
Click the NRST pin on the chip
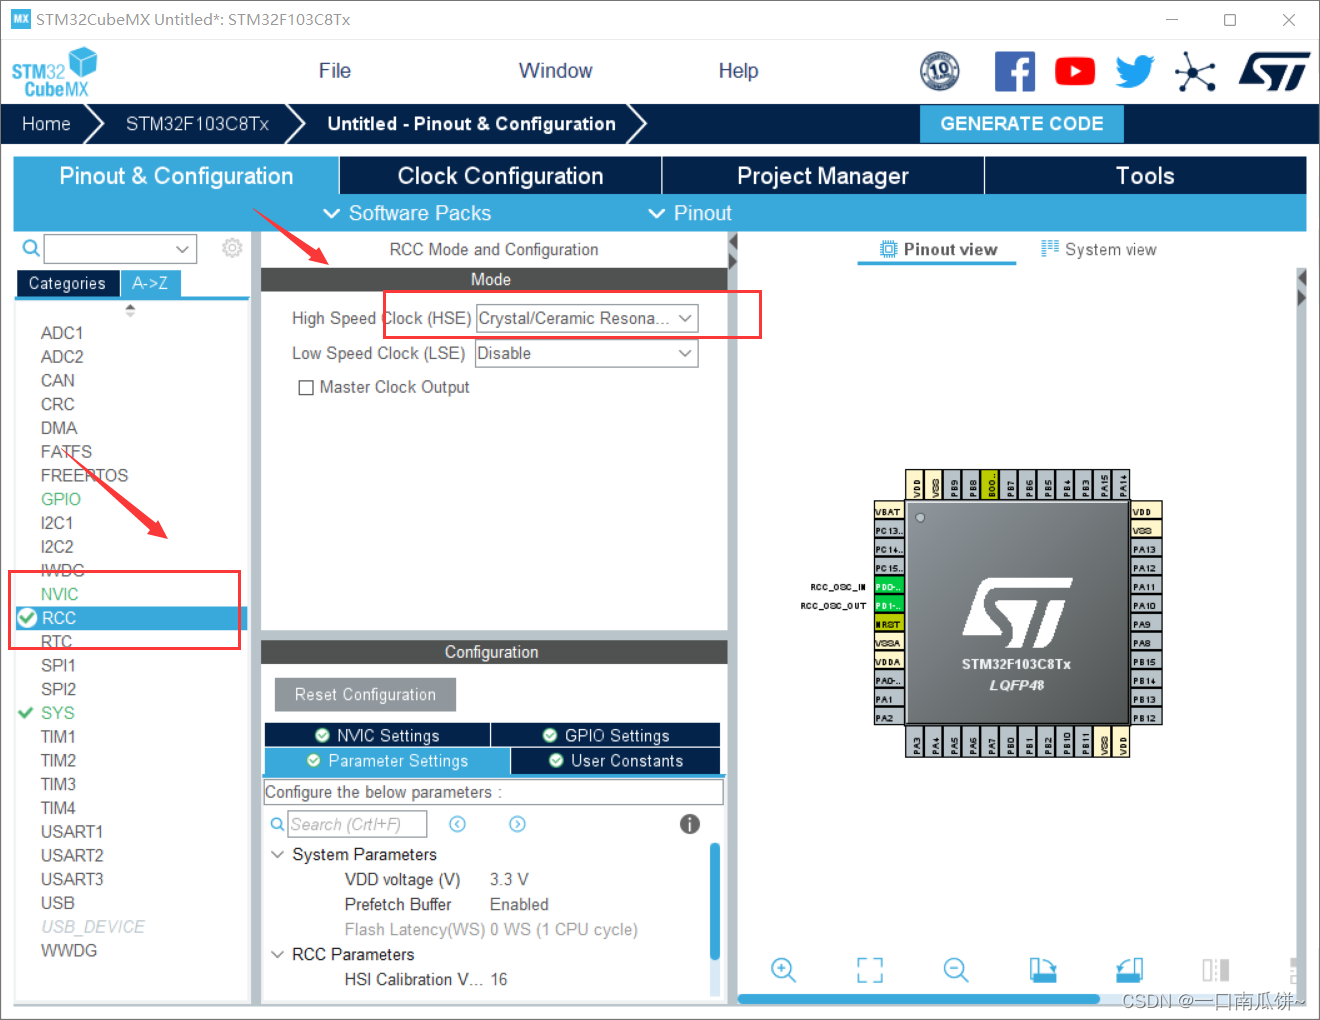point(888,624)
